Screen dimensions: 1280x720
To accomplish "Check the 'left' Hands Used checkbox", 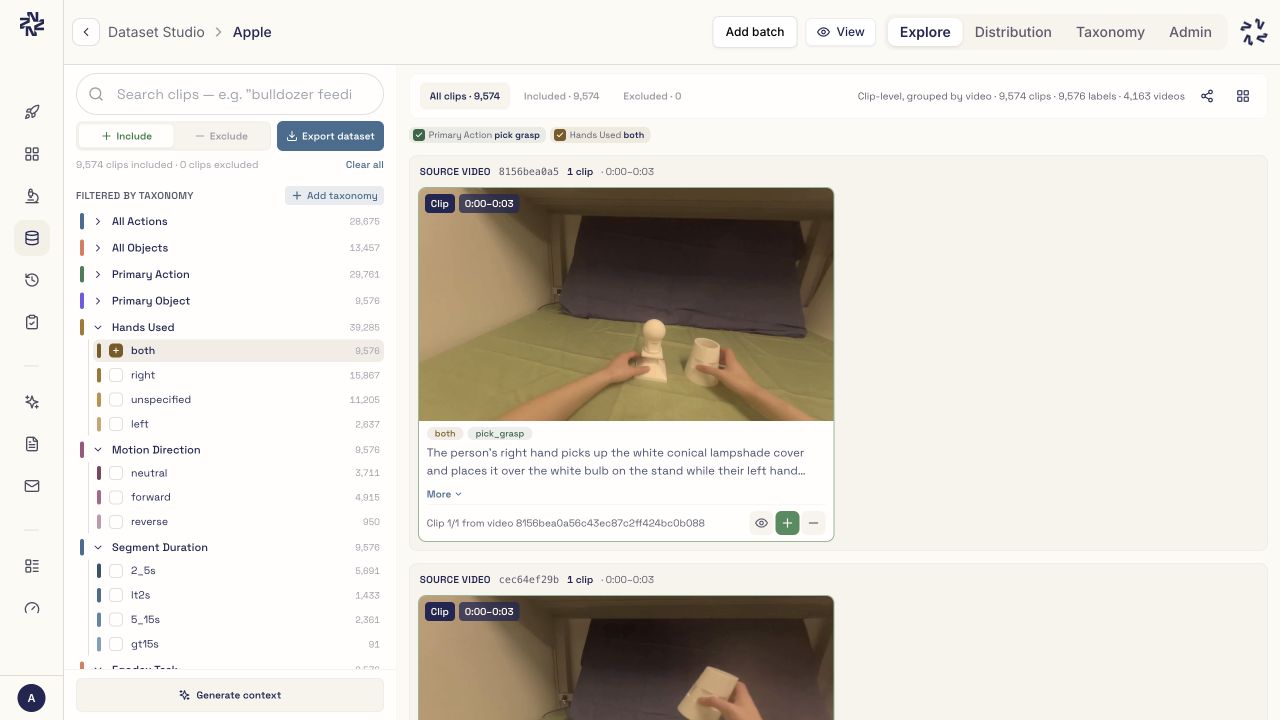I will (x=116, y=424).
